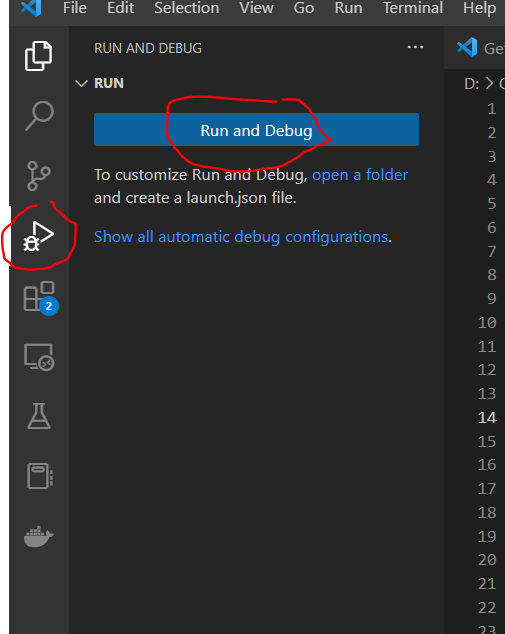Open the Explorer view in activity bar
This screenshot has height=634, width=505.
[38, 56]
